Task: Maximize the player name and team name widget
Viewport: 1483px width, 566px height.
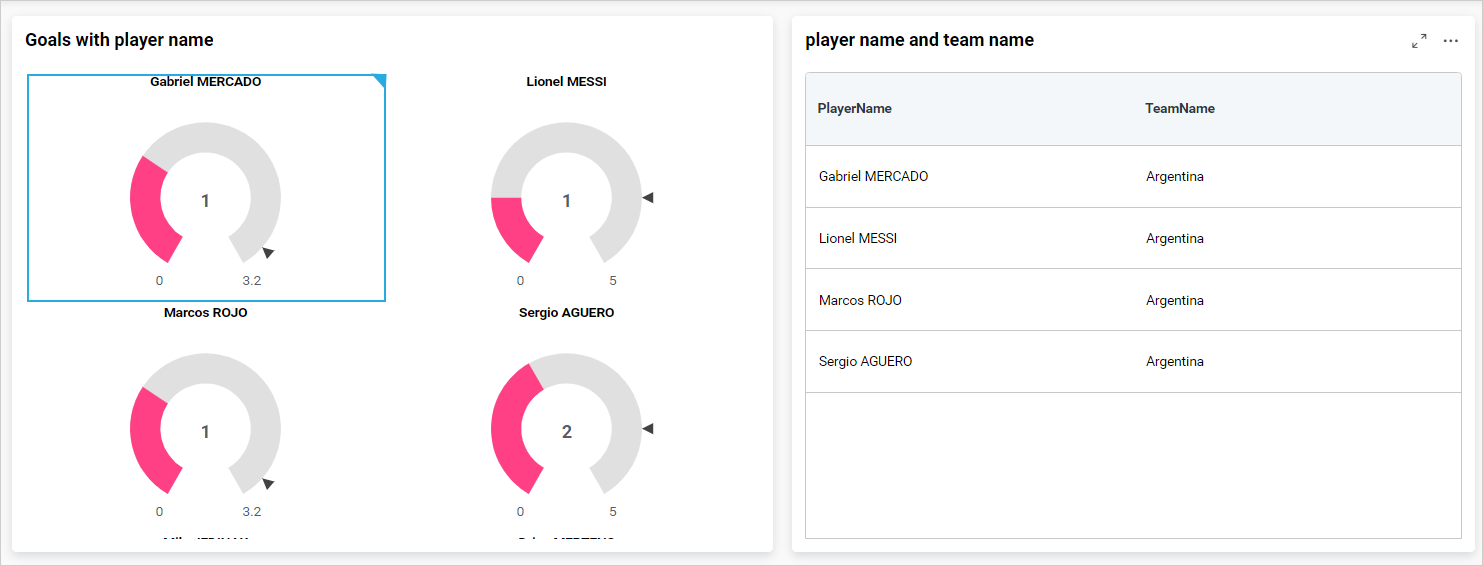Action: click(1419, 41)
